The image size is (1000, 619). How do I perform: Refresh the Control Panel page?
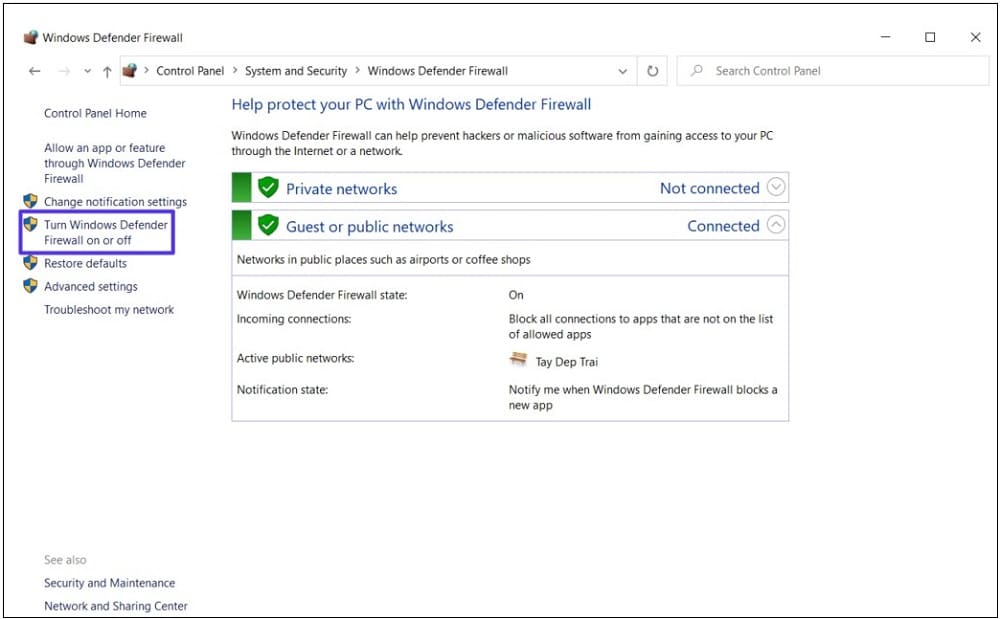(652, 71)
